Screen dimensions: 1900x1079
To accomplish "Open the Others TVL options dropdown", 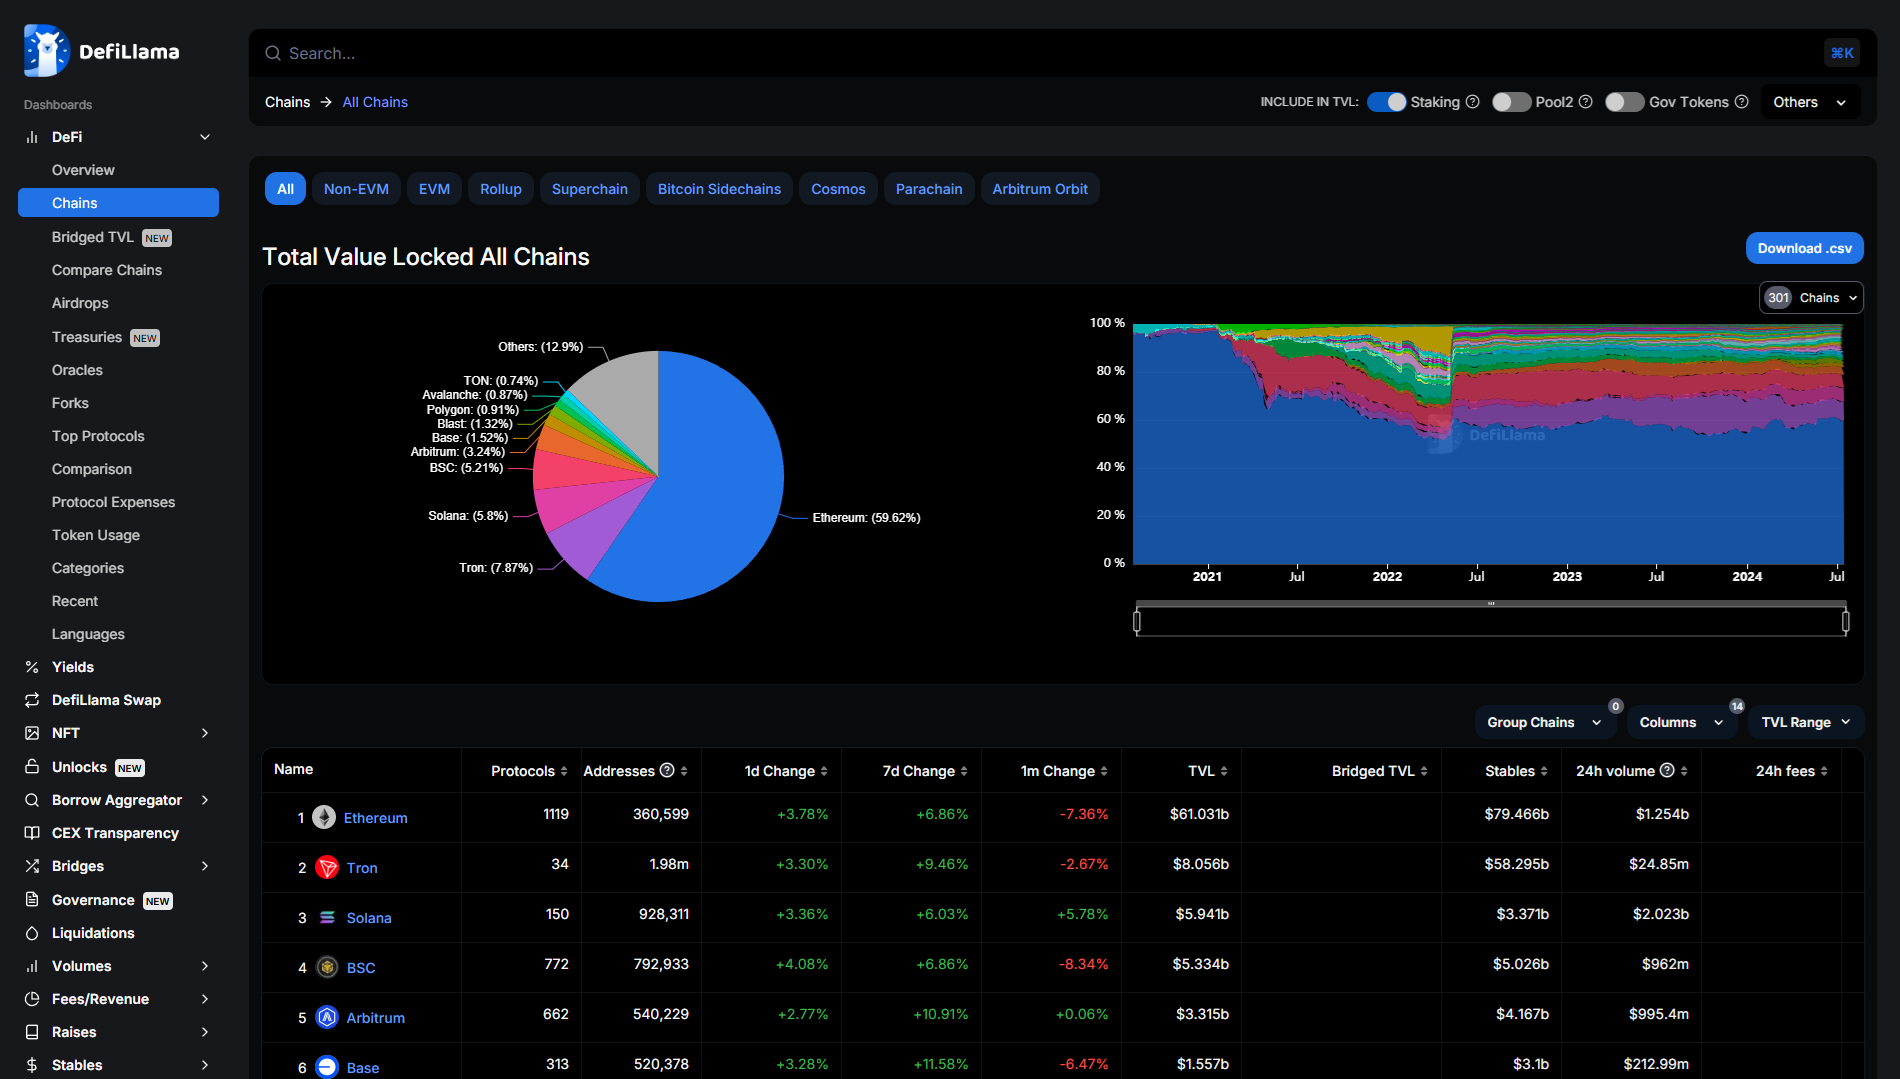I will (1810, 102).
